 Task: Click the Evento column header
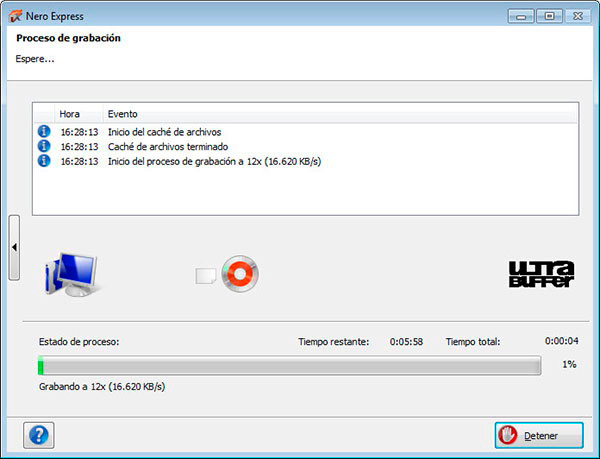point(341,114)
